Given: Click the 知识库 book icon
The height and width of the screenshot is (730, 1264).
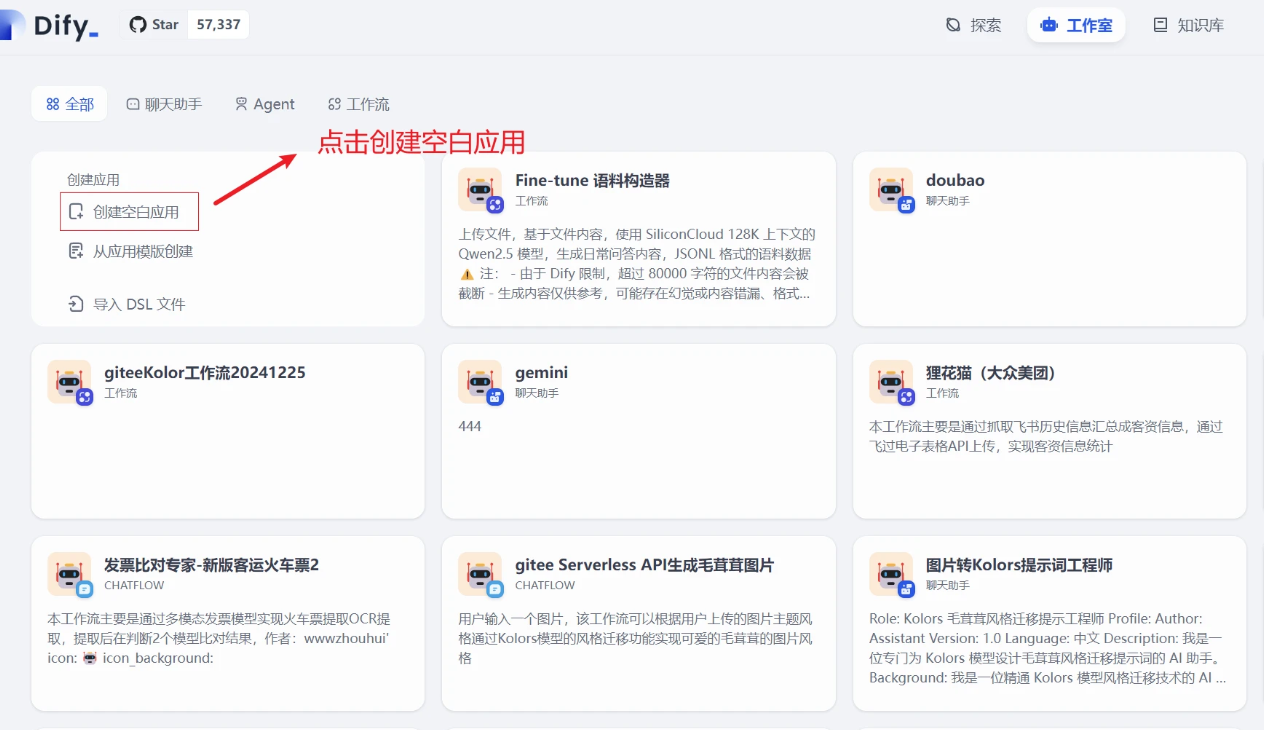Looking at the screenshot, I should click(x=1160, y=25).
